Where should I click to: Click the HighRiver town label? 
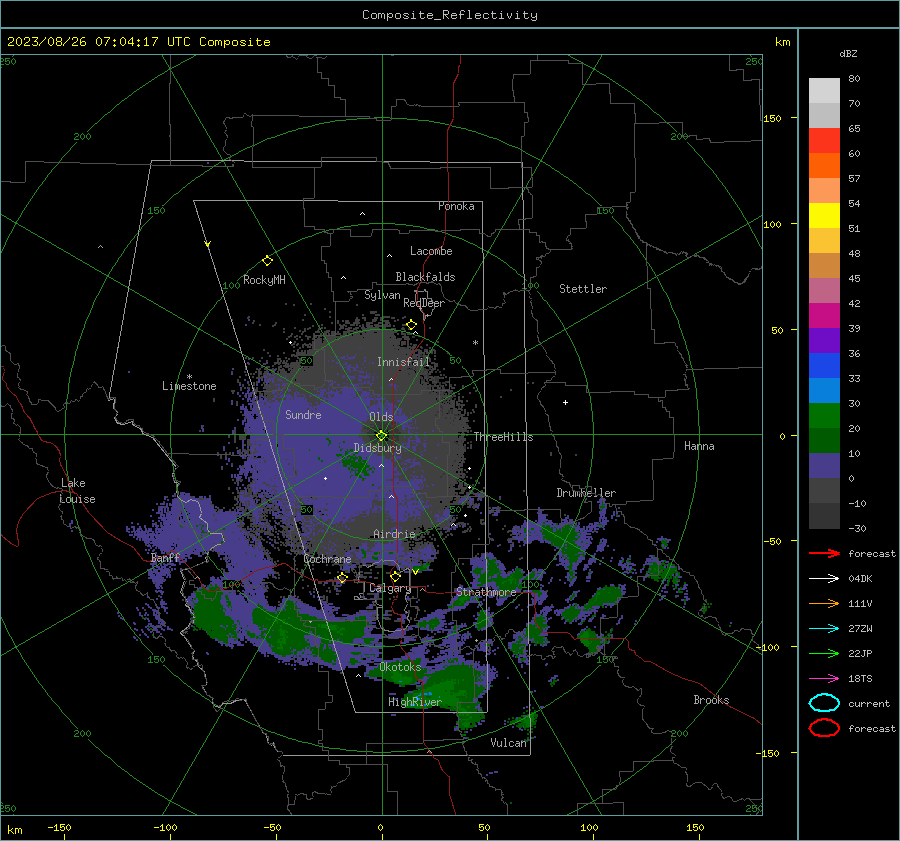pyautogui.click(x=415, y=702)
